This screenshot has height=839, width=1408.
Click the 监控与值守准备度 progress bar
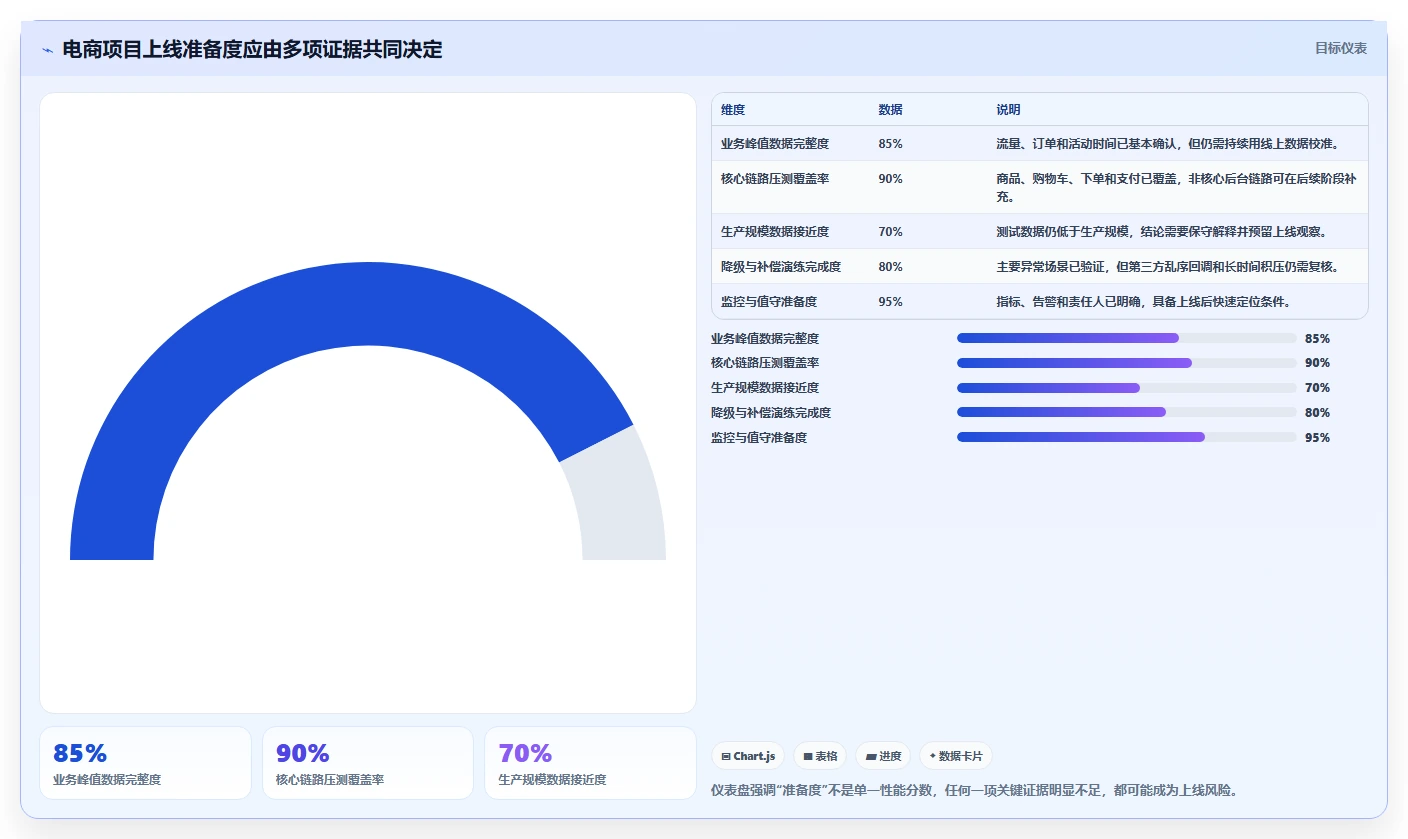(x=1126, y=437)
